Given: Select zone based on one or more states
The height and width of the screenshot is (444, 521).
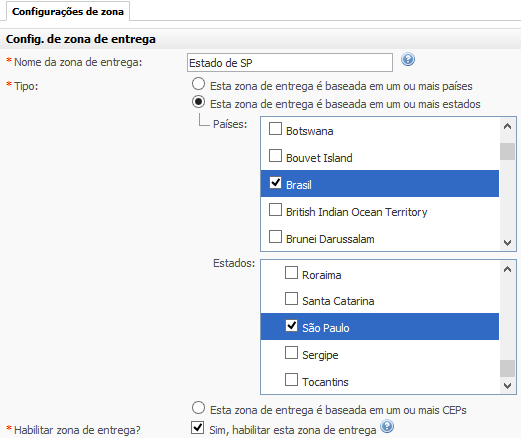Looking at the screenshot, I should coord(198,102).
